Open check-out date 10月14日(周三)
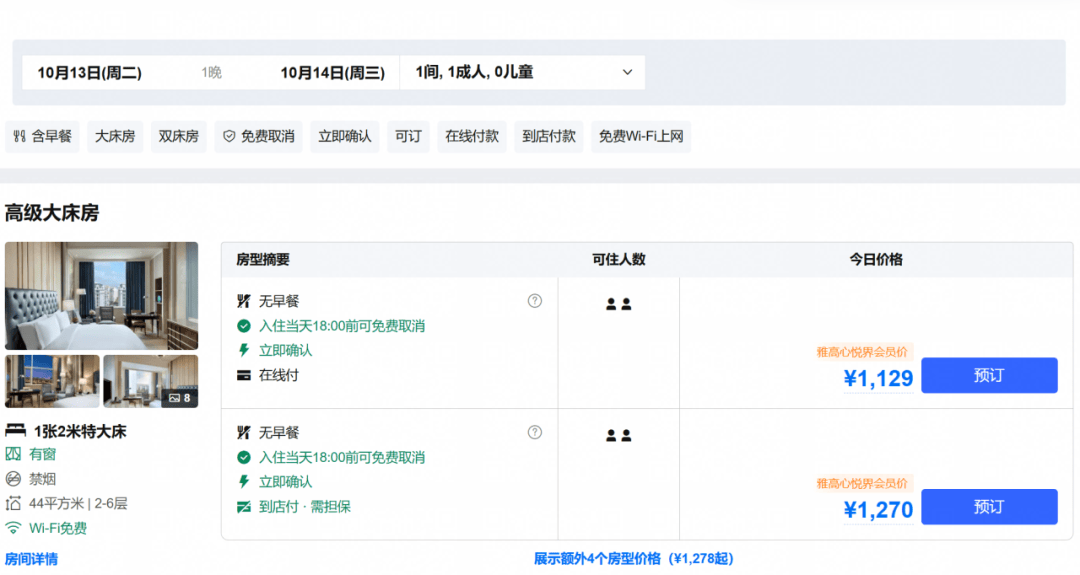The width and height of the screenshot is (1080, 575). tap(333, 72)
